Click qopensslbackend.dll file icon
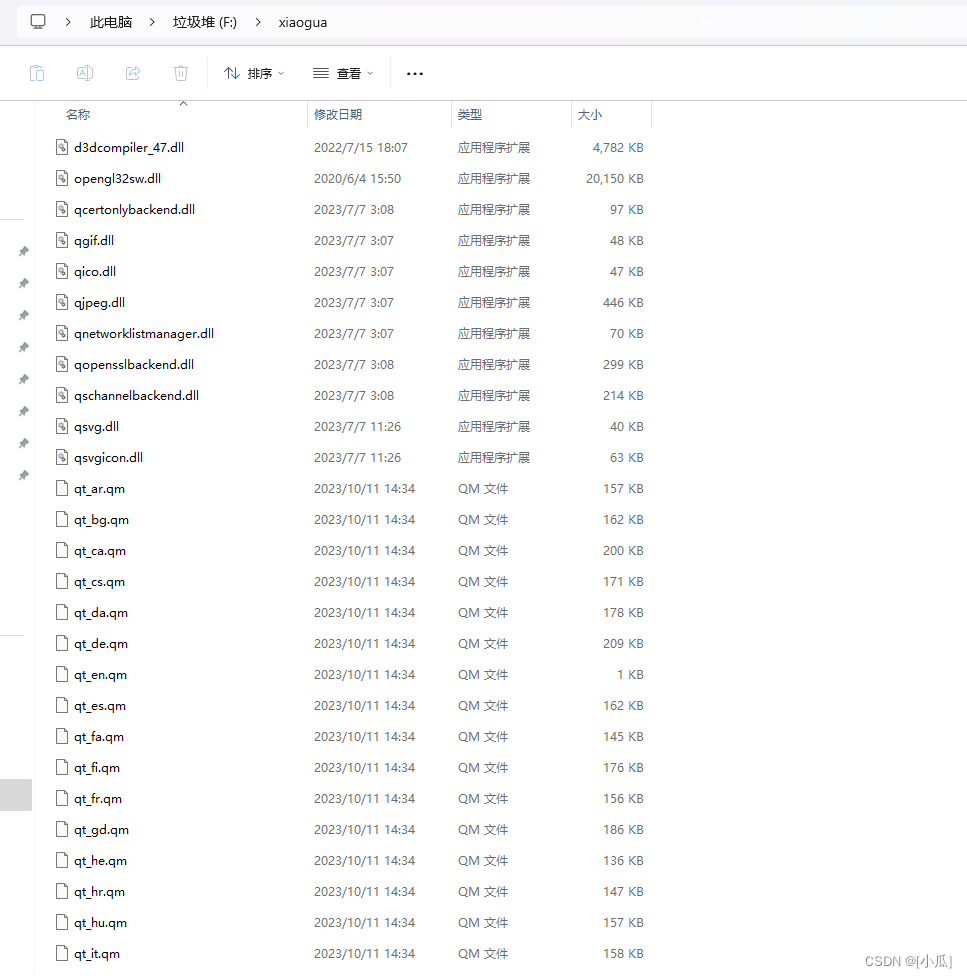This screenshot has width=967, height=978. [x=62, y=364]
